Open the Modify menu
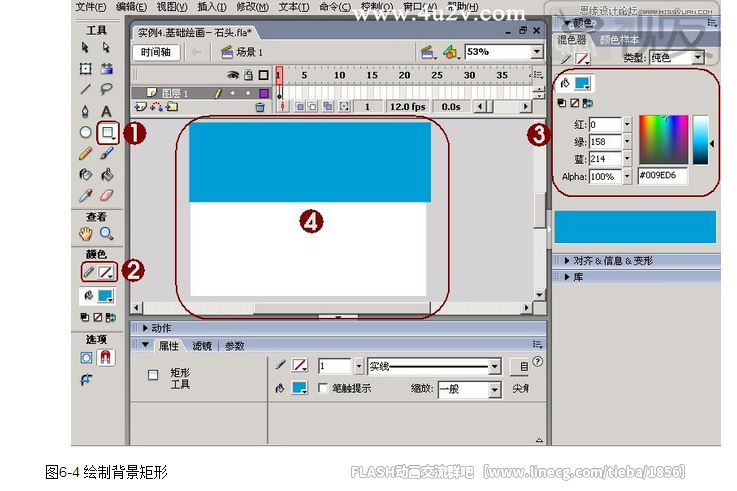737x491 pixels. (x=252, y=7)
